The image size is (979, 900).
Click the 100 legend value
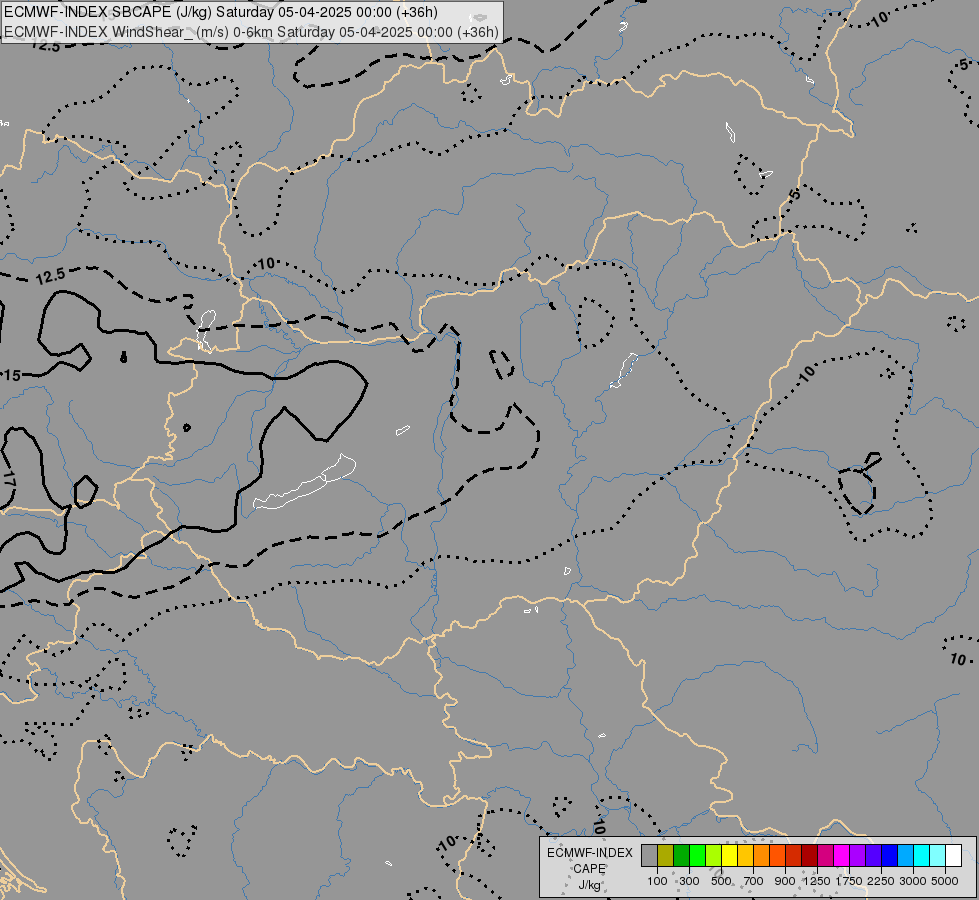(x=657, y=881)
